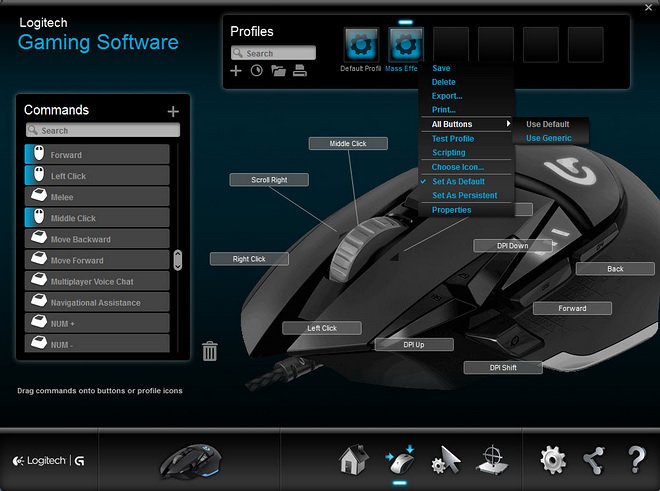
Task: Select the NUM - command
Action: pos(97,343)
